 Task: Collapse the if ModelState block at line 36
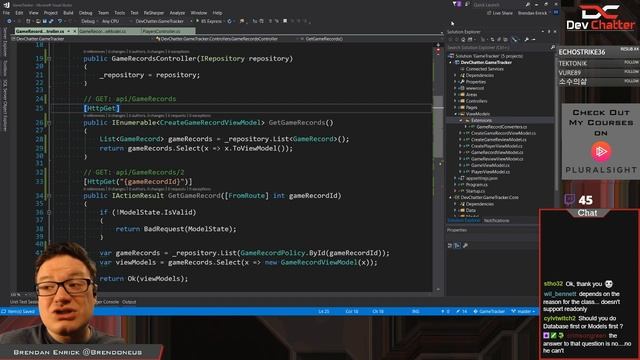(x=49, y=212)
